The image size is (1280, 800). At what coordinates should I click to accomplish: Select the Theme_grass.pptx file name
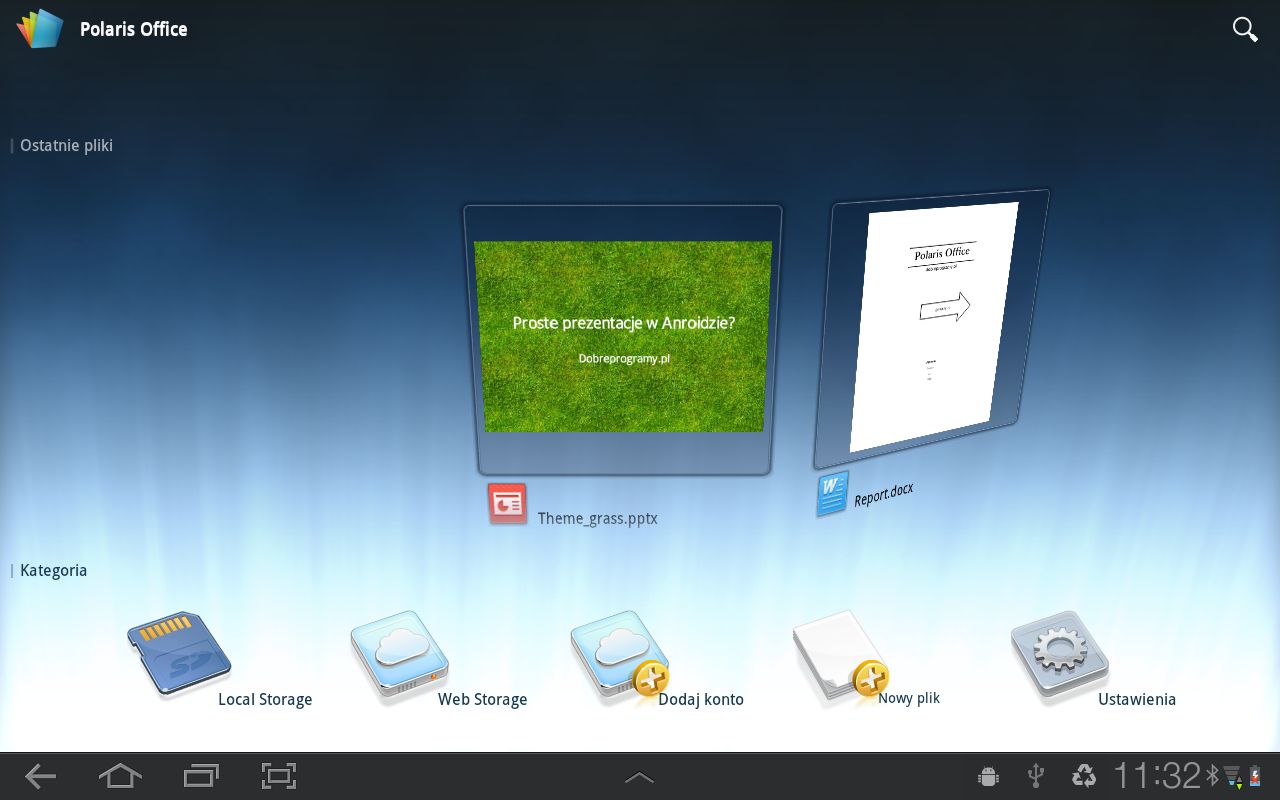click(598, 518)
